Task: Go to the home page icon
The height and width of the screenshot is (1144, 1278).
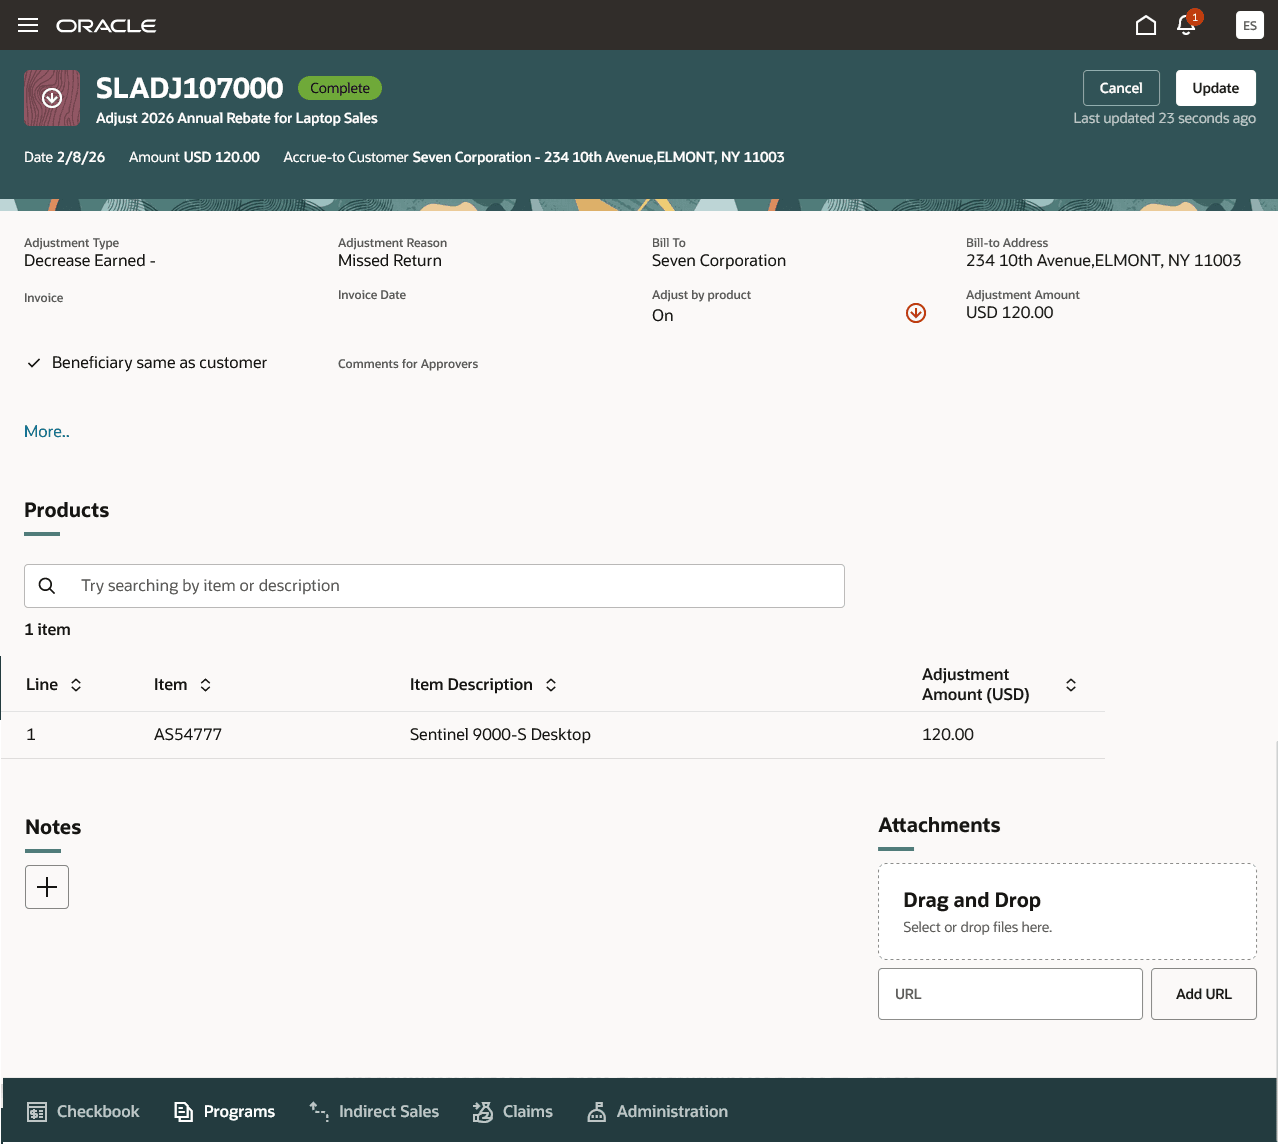Action: (x=1146, y=25)
